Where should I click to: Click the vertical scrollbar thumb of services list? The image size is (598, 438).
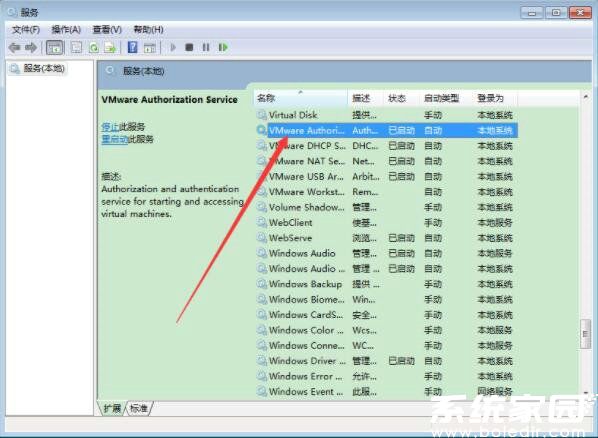(585, 334)
